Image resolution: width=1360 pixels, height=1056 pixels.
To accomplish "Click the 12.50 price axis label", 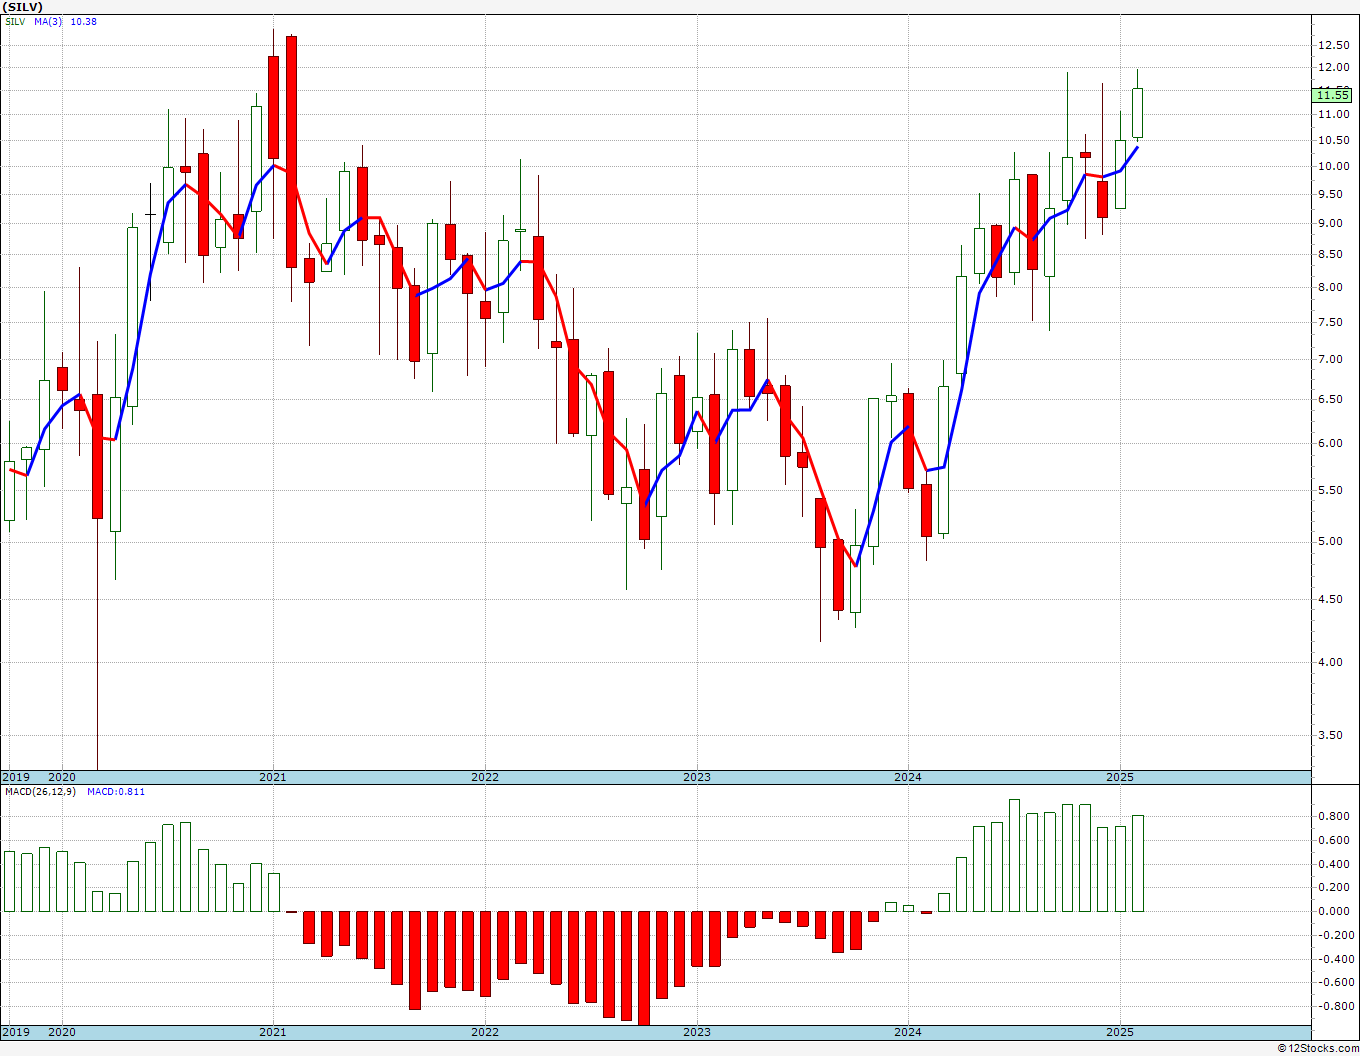I will pyautogui.click(x=1332, y=45).
